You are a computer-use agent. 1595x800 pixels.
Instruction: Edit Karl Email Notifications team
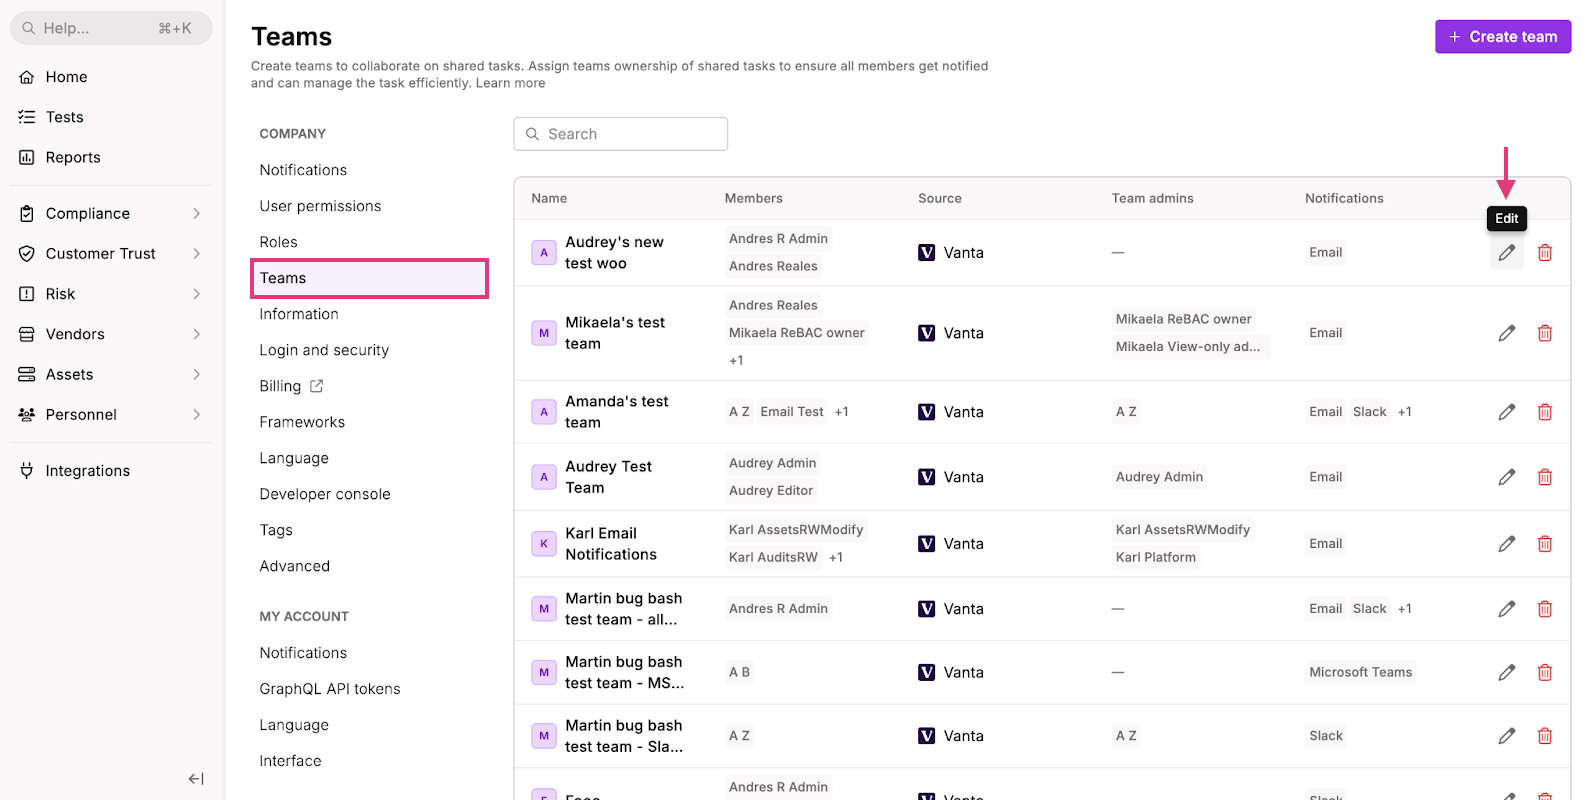point(1506,544)
